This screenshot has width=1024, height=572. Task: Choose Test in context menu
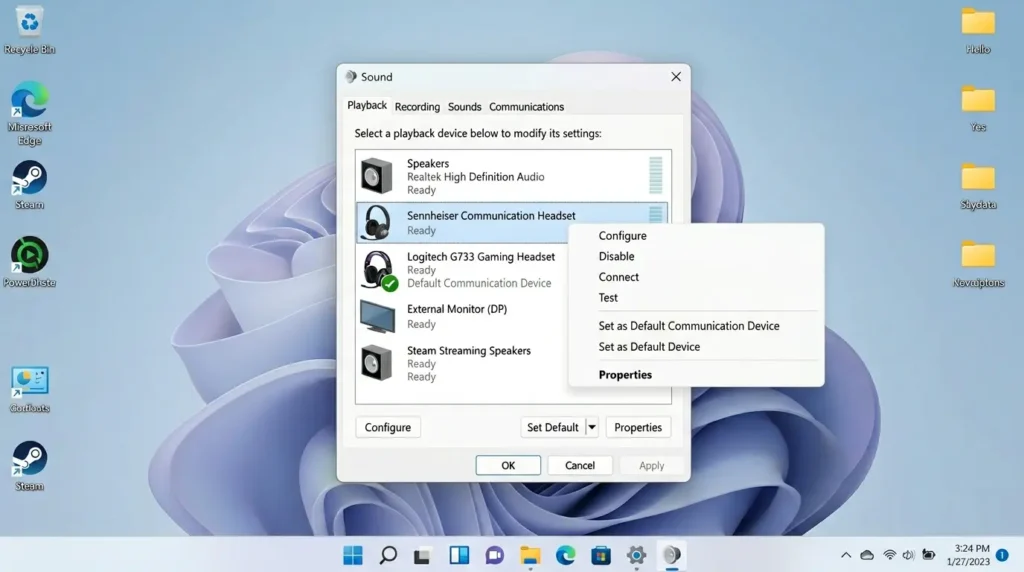pyautogui.click(x=608, y=297)
